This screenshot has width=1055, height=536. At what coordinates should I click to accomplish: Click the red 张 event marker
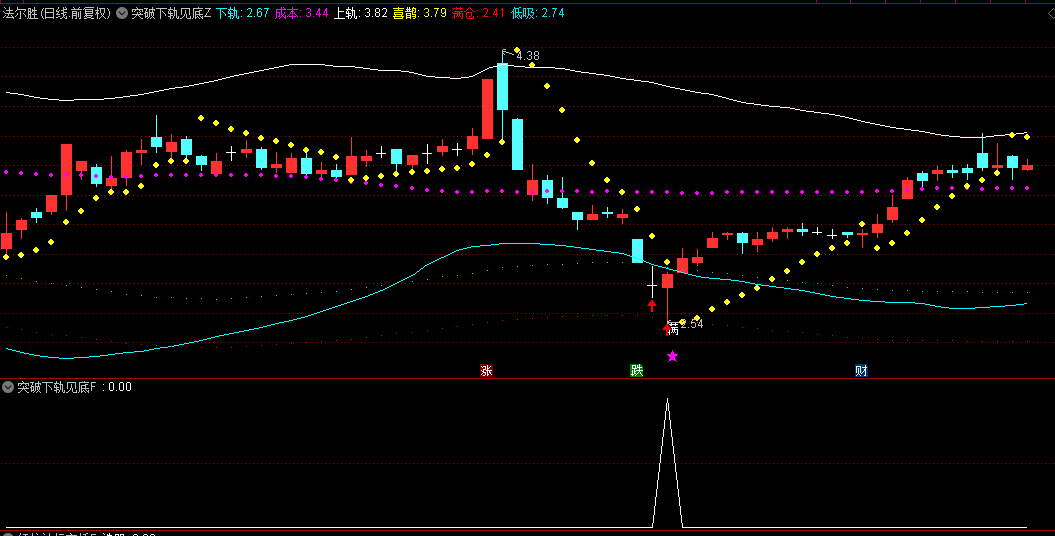coord(486,370)
